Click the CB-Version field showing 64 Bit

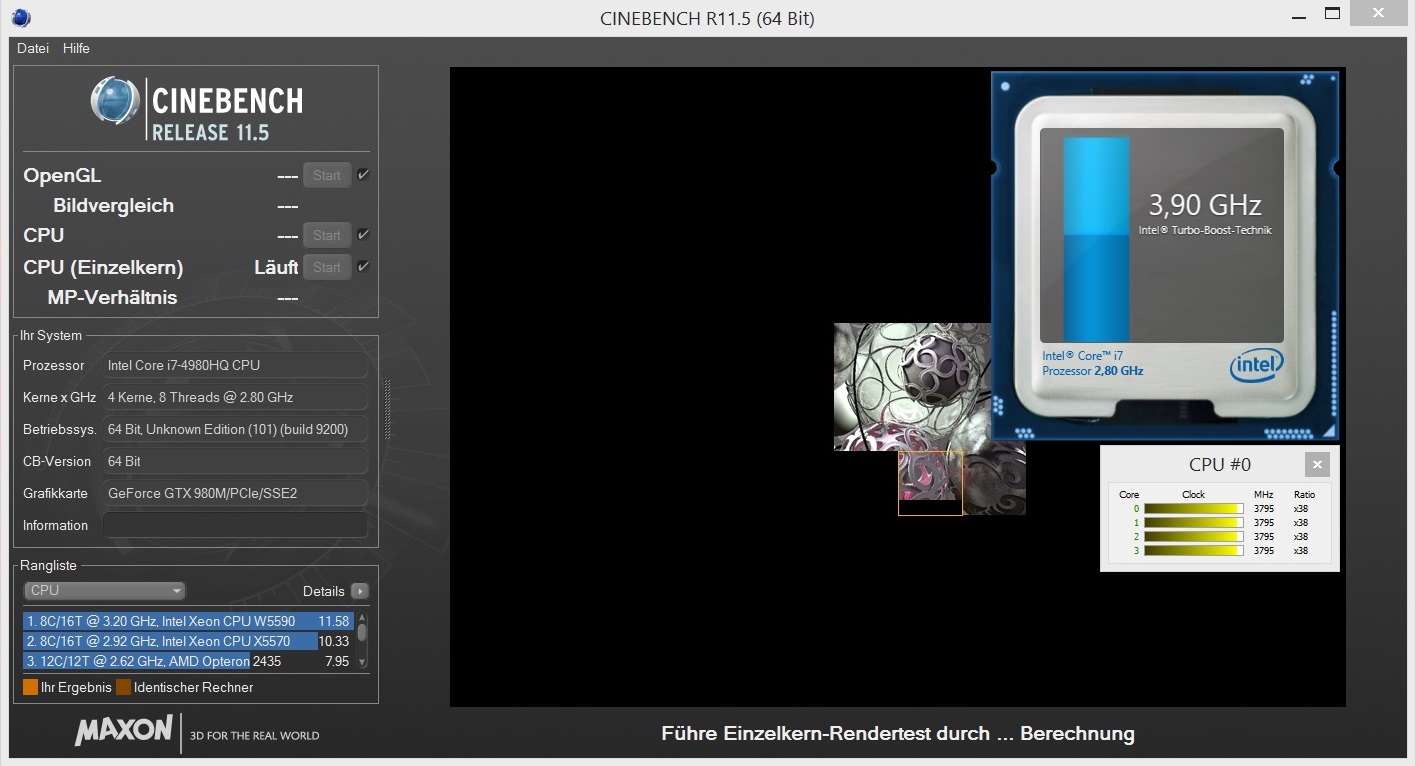235,461
